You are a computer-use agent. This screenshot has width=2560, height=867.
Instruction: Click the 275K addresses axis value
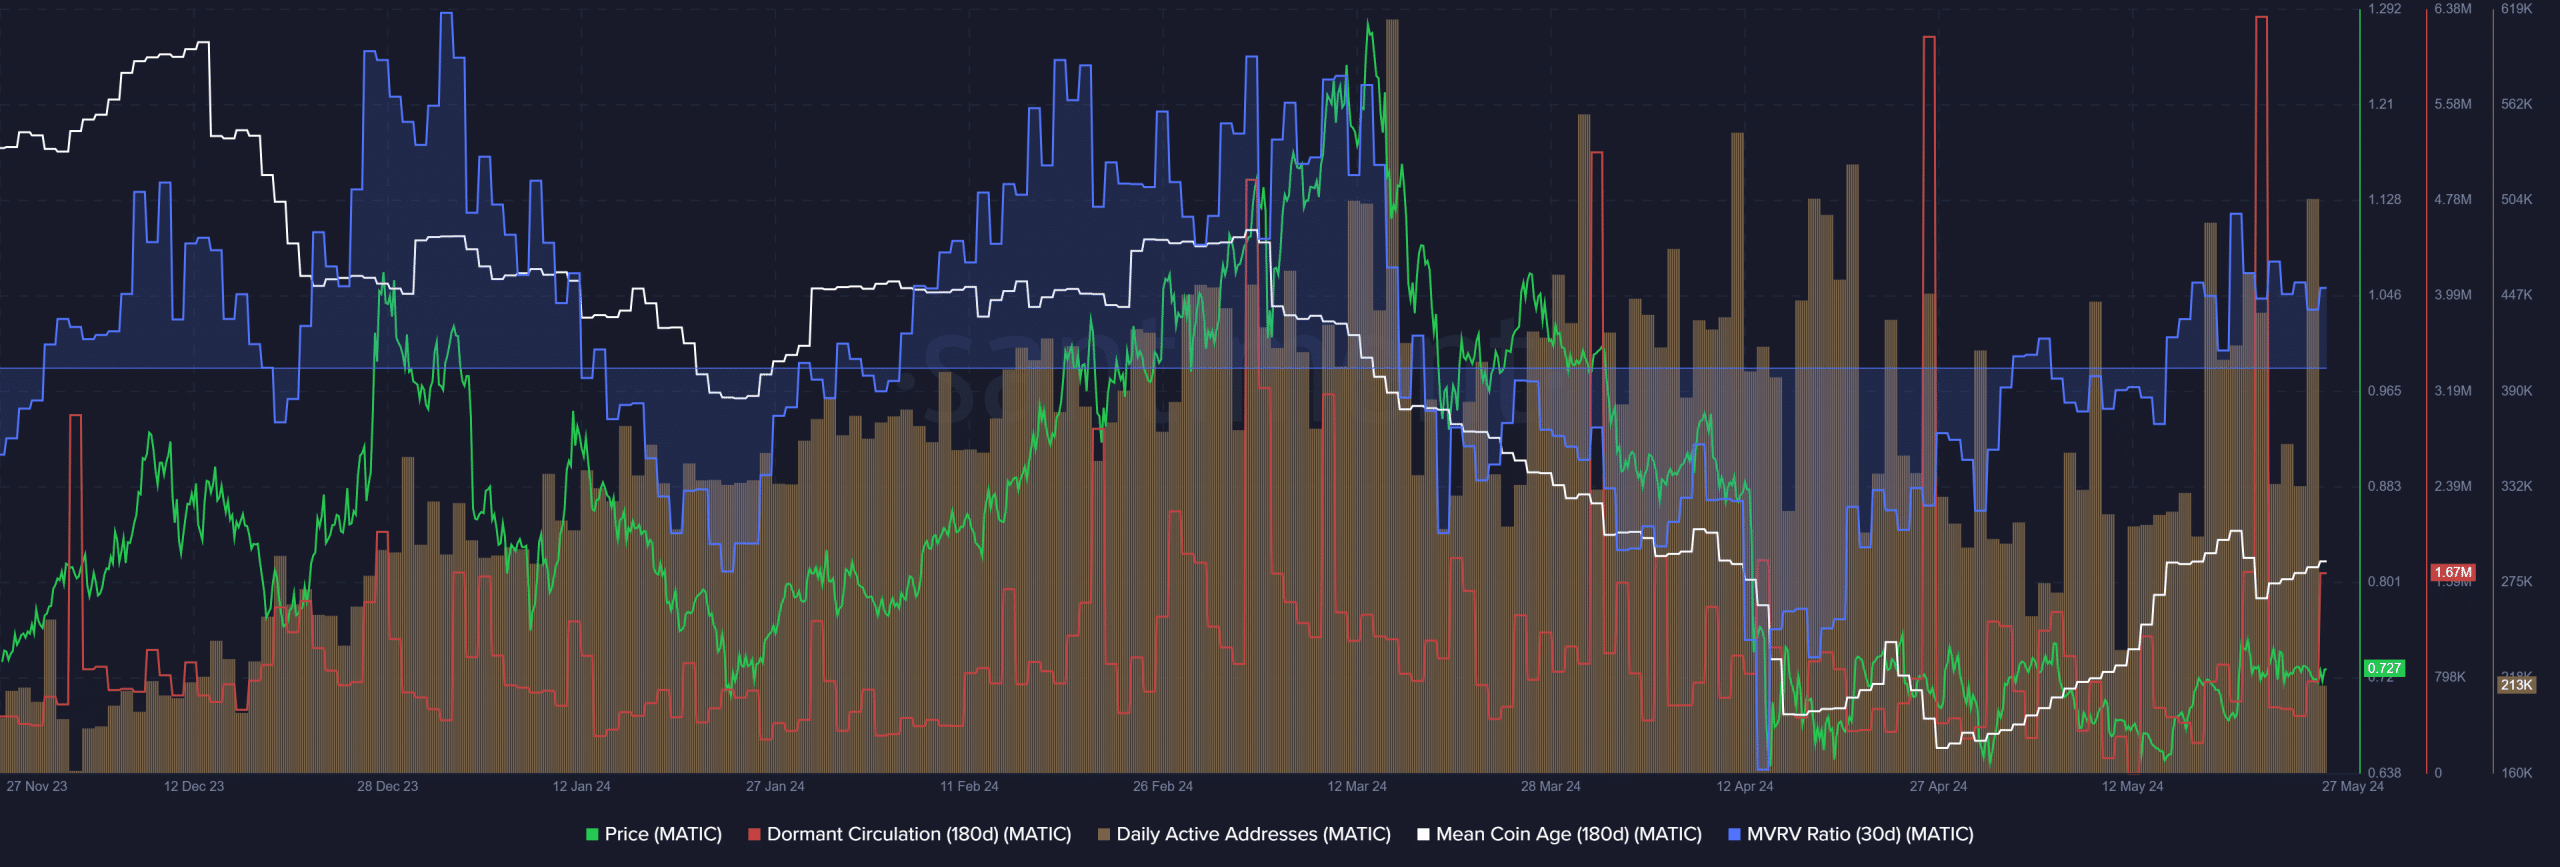[x=2517, y=581]
